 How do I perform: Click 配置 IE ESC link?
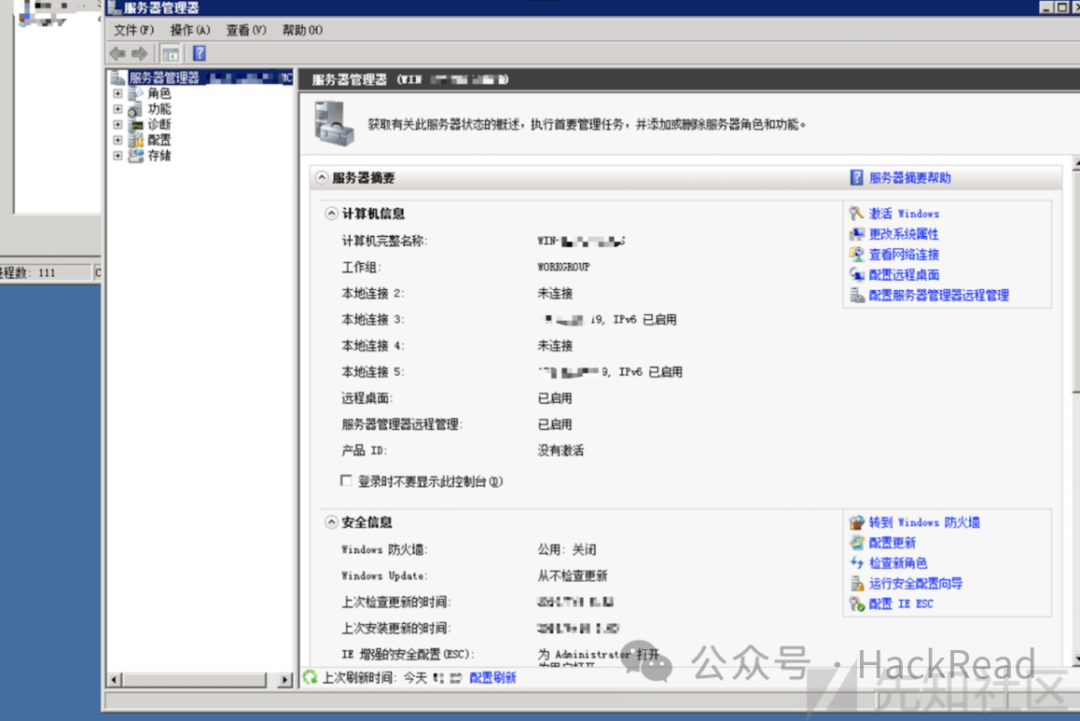click(x=901, y=604)
